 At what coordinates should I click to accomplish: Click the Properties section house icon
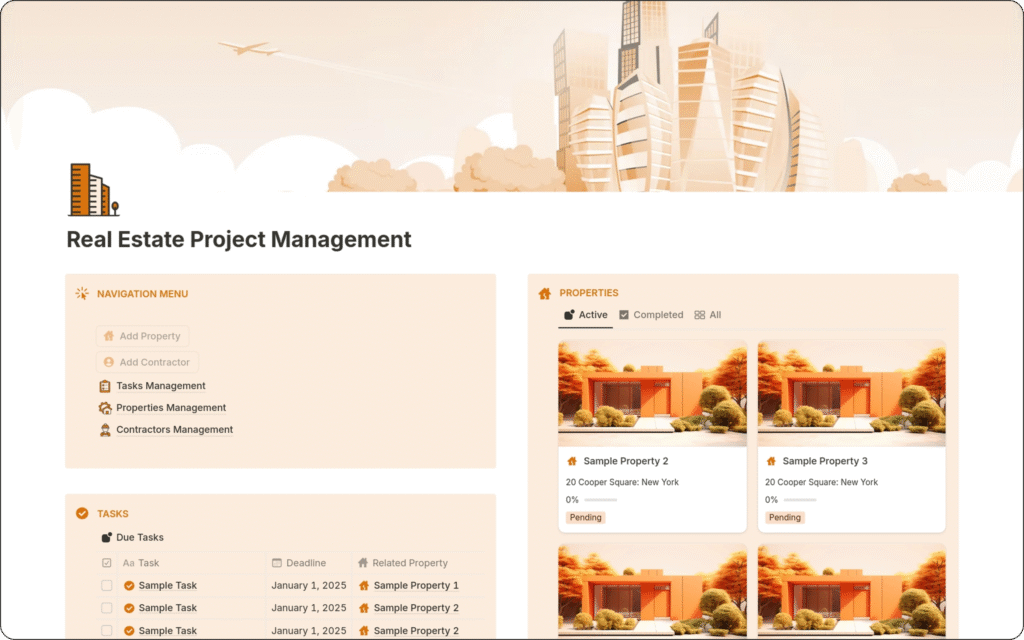[545, 293]
